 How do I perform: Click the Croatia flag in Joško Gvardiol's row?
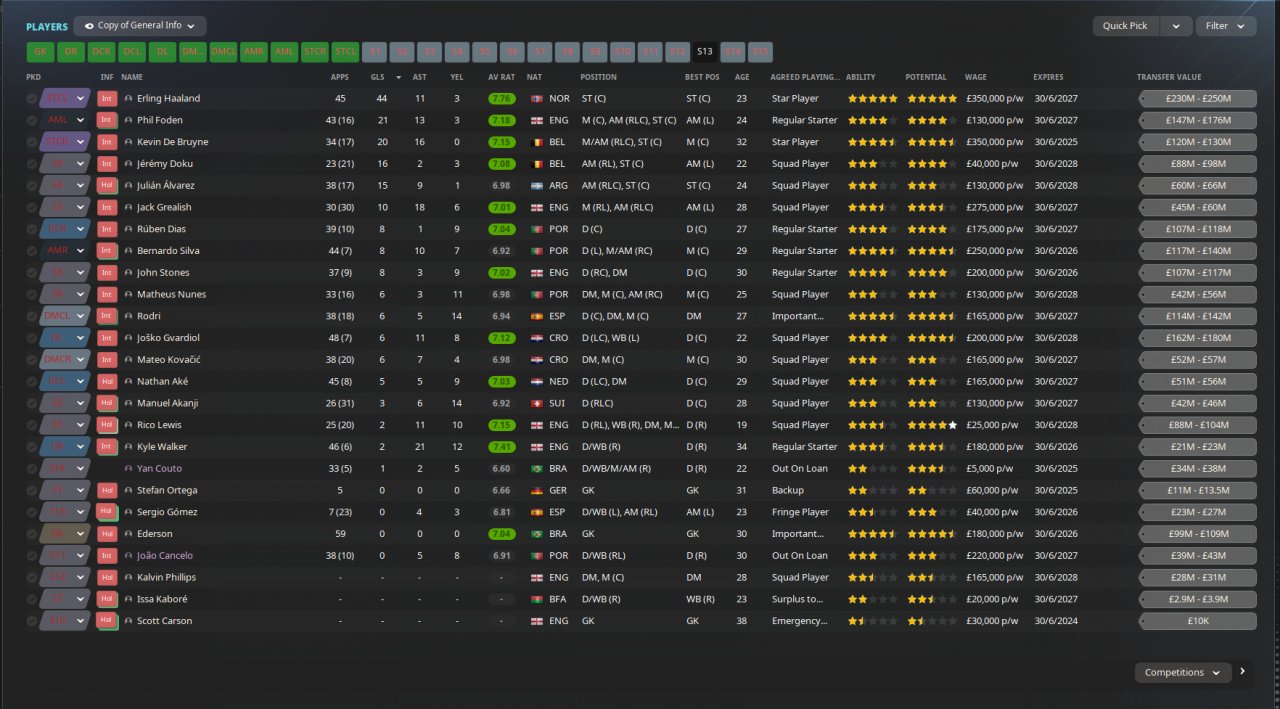coord(535,338)
